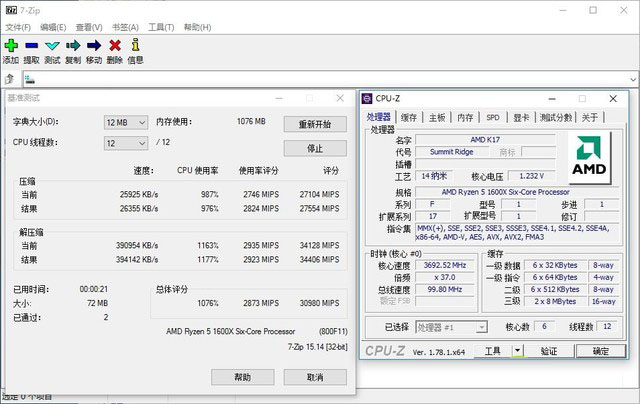
Task: Click the AMD K17 name field
Action: coord(485,140)
